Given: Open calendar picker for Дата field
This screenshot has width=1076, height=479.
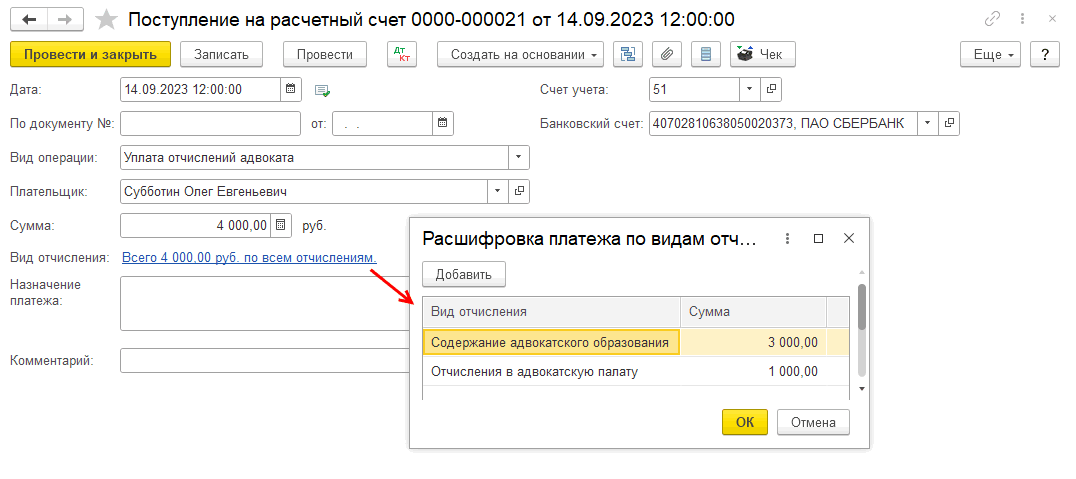Looking at the screenshot, I should point(290,89).
